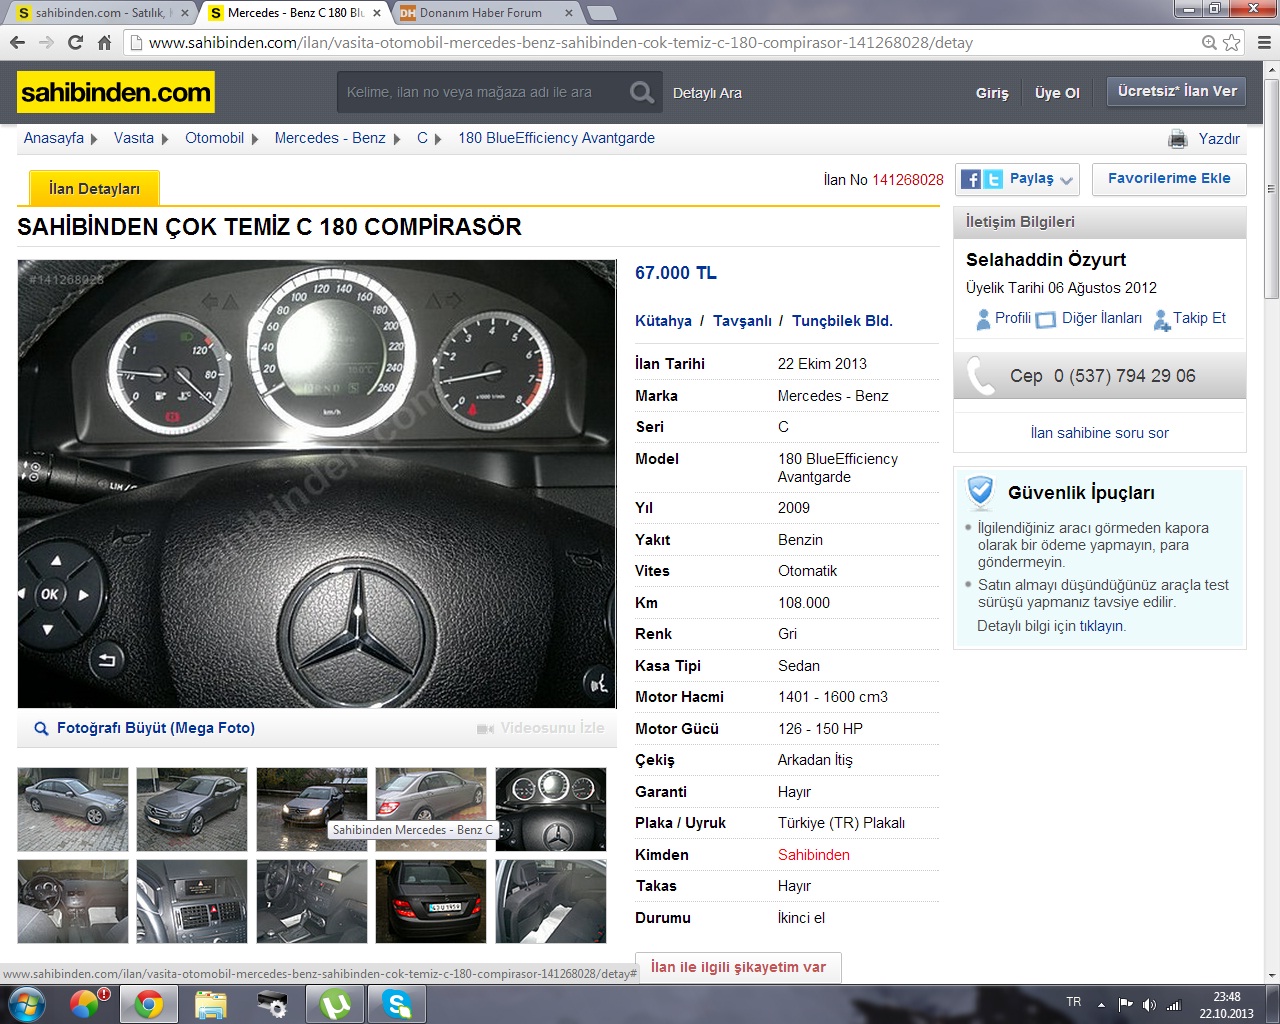Click the Üye Ol signup link
This screenshot has width=1280, height=1024.
[x=1057, y=93]
